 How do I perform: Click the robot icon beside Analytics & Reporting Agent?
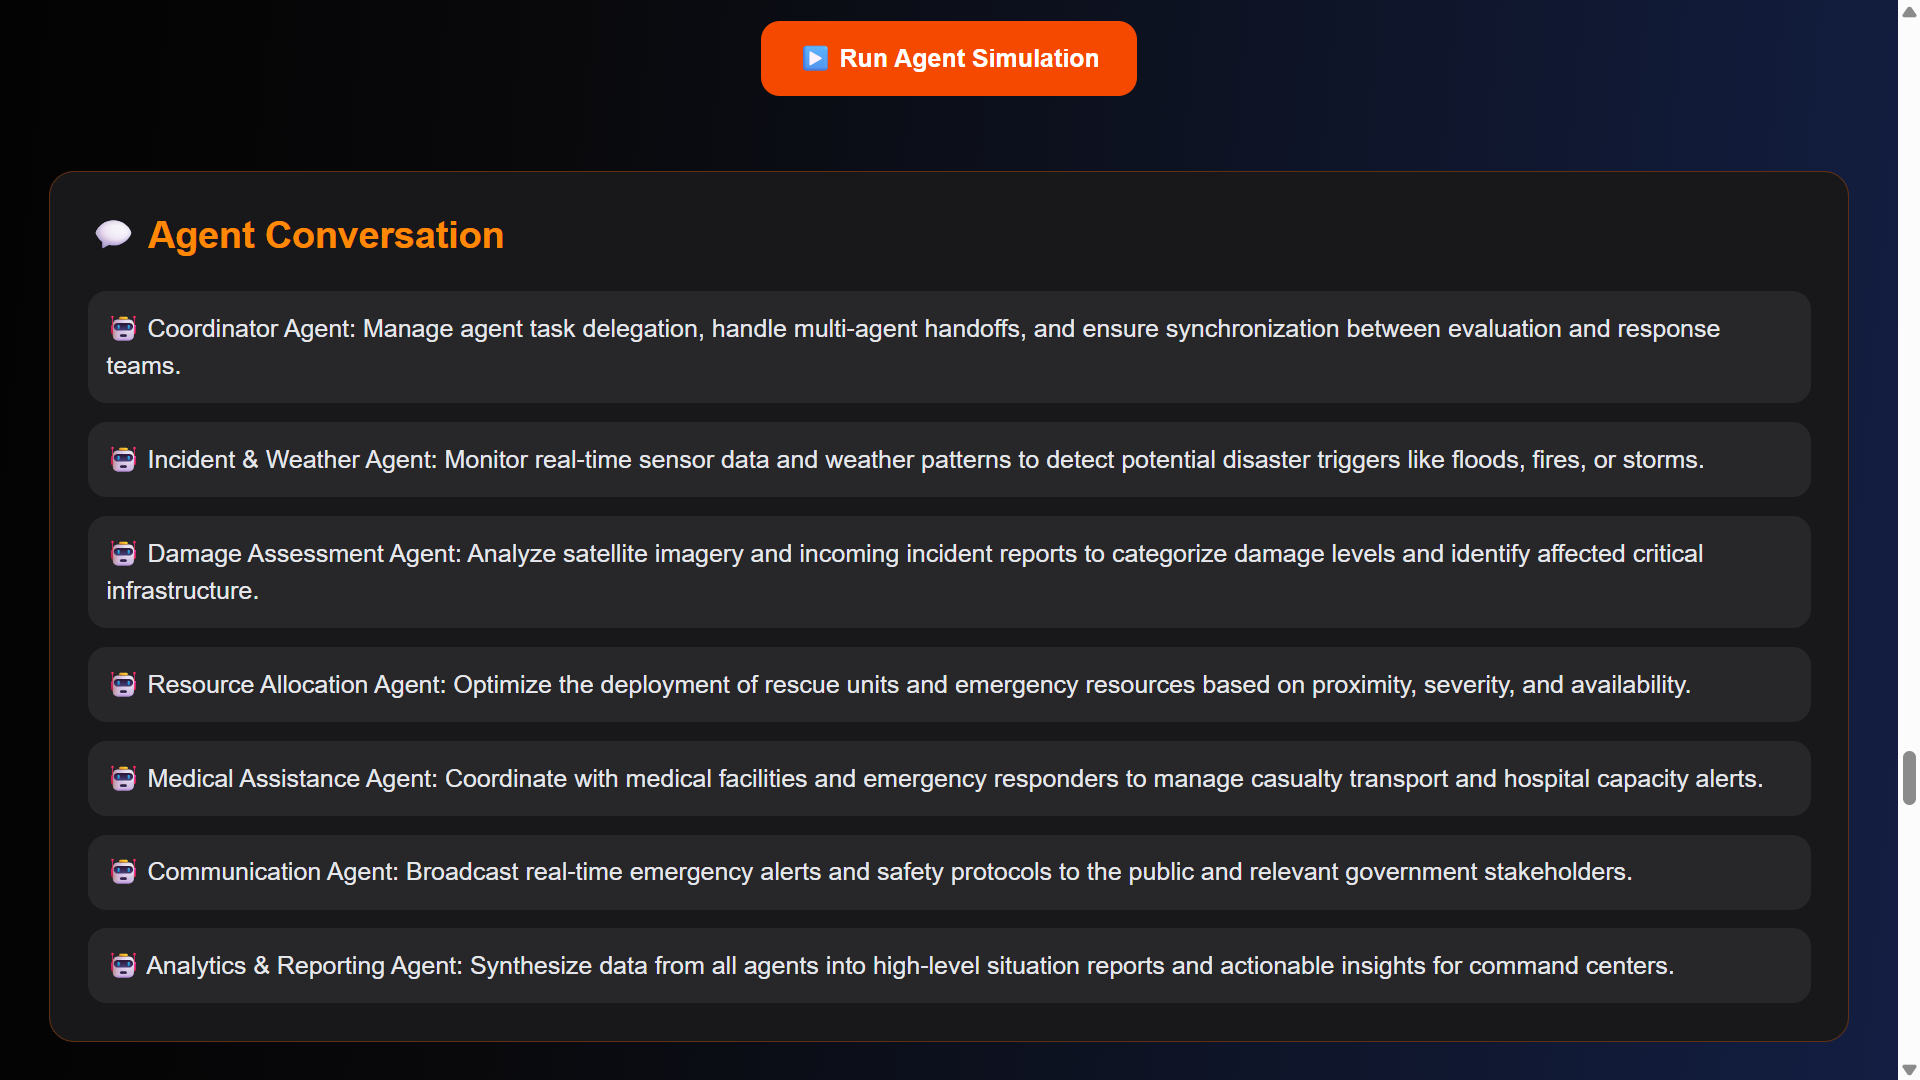tap(123, 966)
